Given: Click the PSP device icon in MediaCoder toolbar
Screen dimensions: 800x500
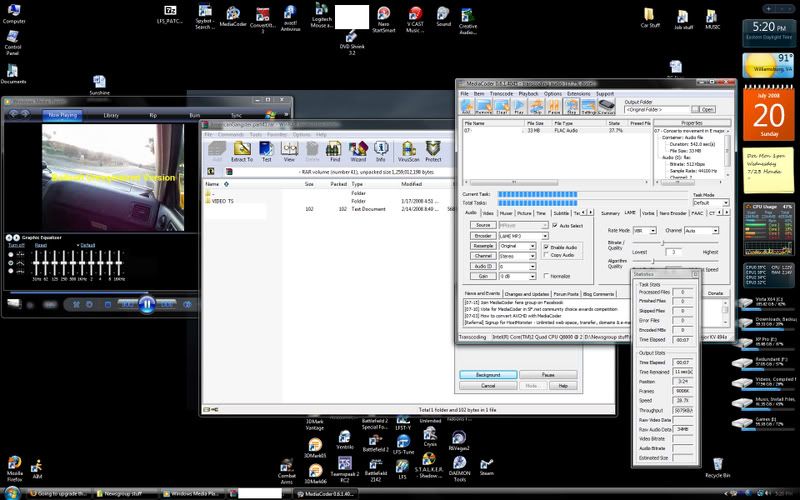Looking at the screenshot, I should pyautogui.click(x=607, y=106).
